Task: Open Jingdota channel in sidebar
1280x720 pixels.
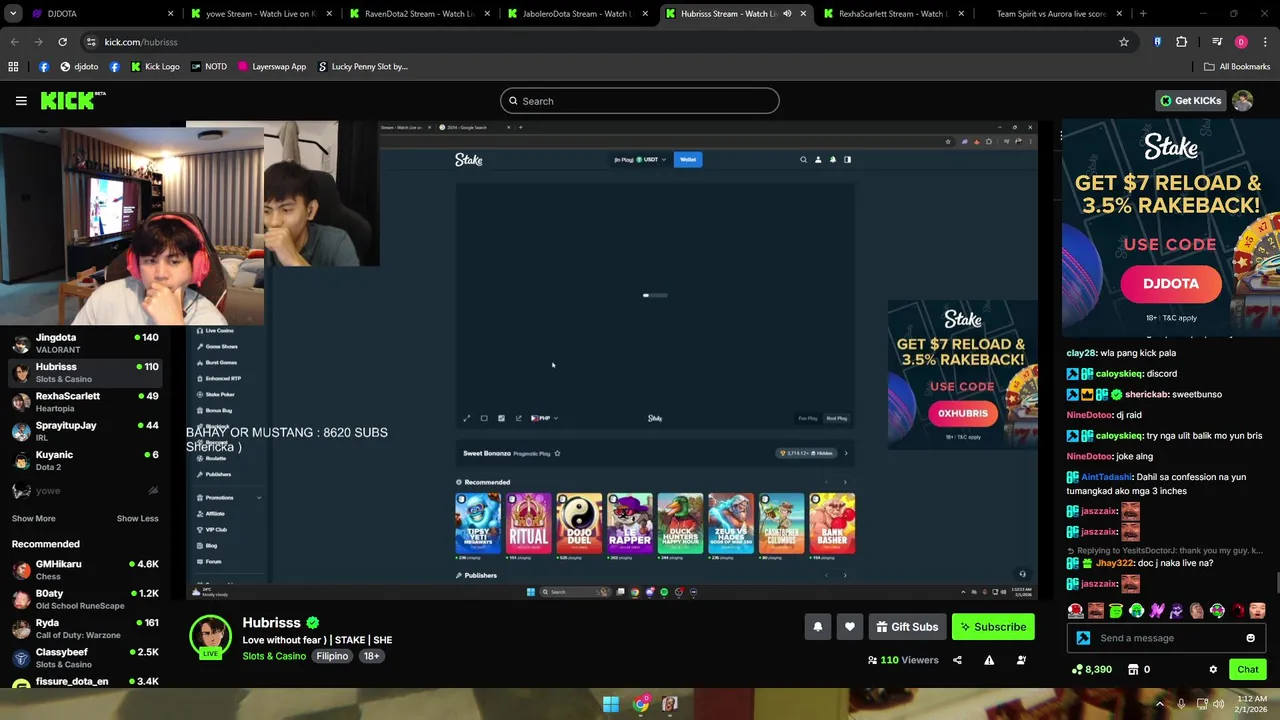Action: (x=85, y=343)
